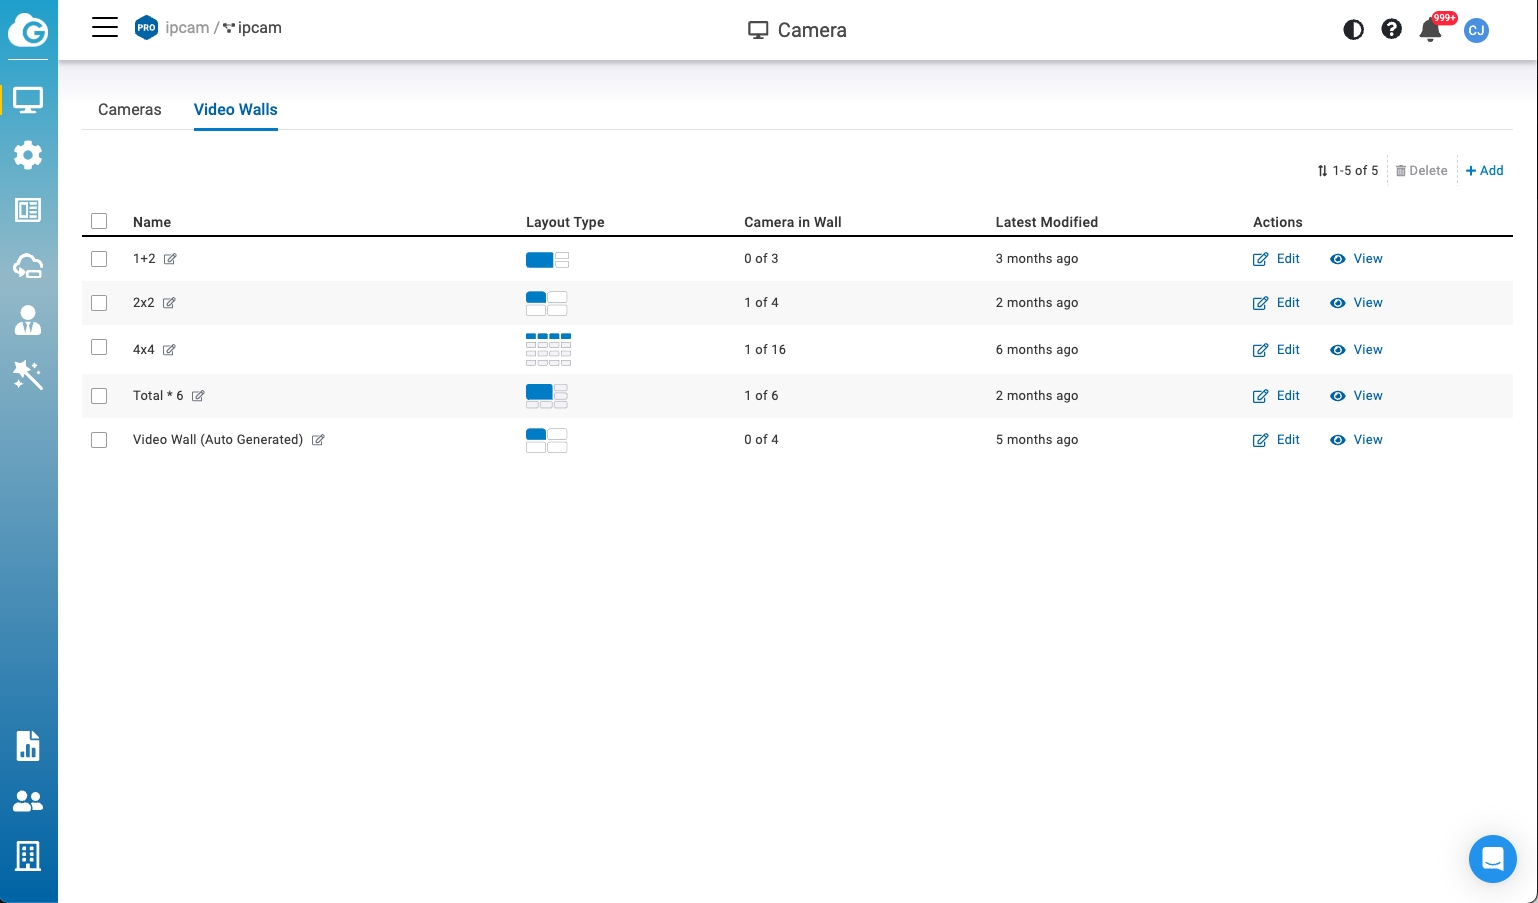View the 2x2 video wall
Image resolution: width=1538 pixels, height=903 pixels.
[x=1356, y=303]
